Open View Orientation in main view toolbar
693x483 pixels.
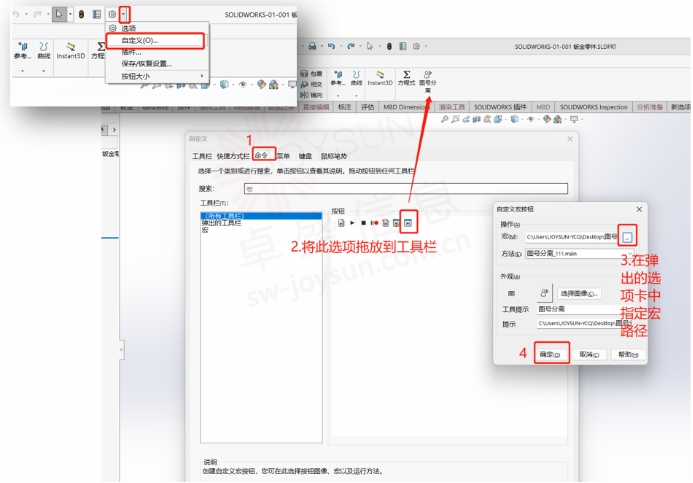tap(498, 119)
